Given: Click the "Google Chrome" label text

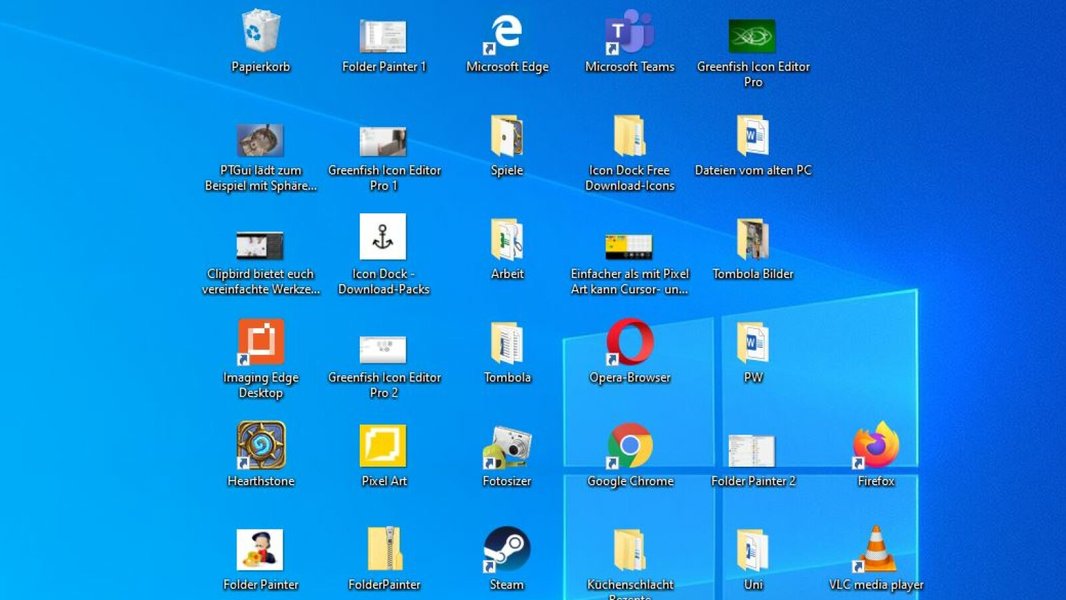Looking at the screenshot, I should pos(630,481).
